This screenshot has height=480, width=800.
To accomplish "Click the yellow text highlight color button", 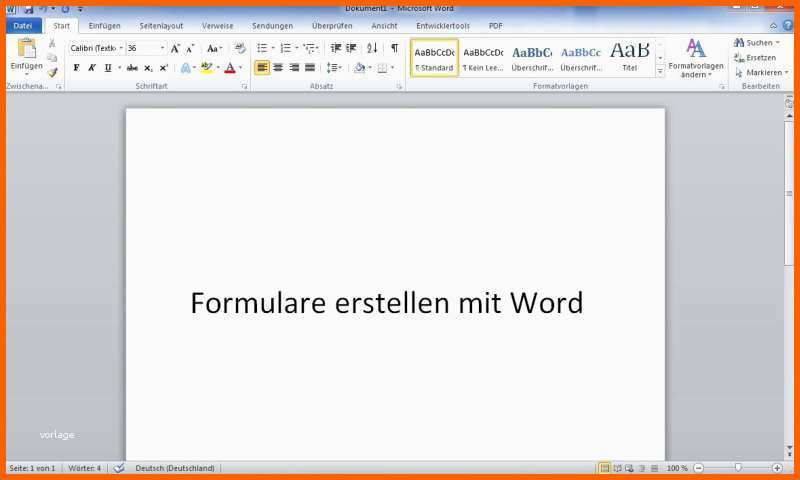I will coord(206,68).
